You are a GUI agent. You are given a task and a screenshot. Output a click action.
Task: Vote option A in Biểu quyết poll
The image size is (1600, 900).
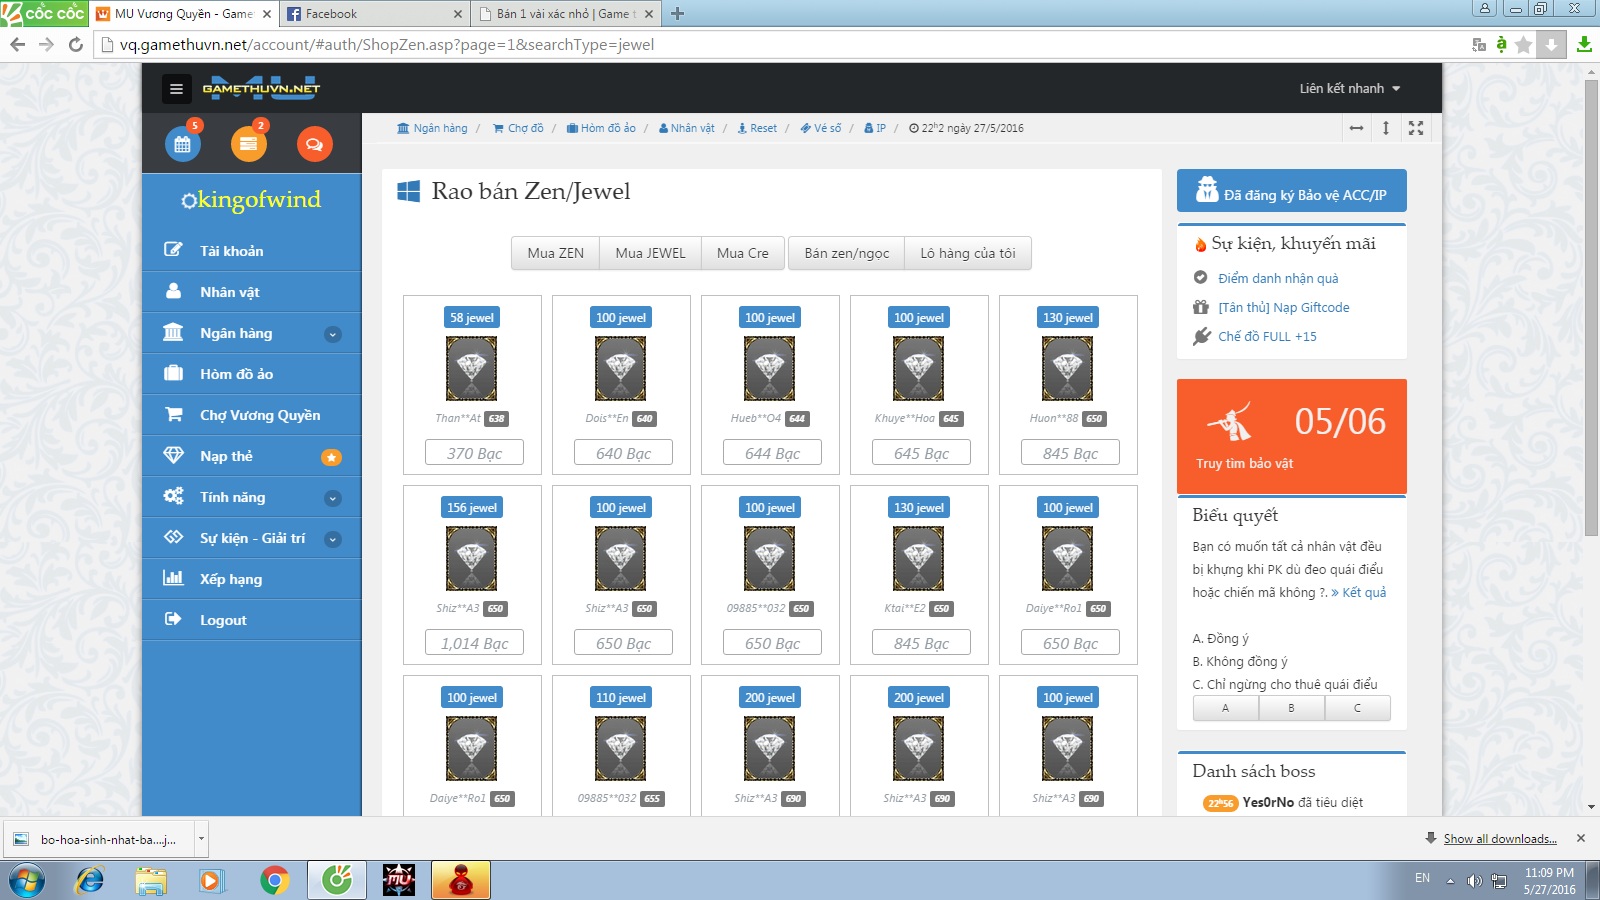pyautogui.click(x=1225, y=708)
